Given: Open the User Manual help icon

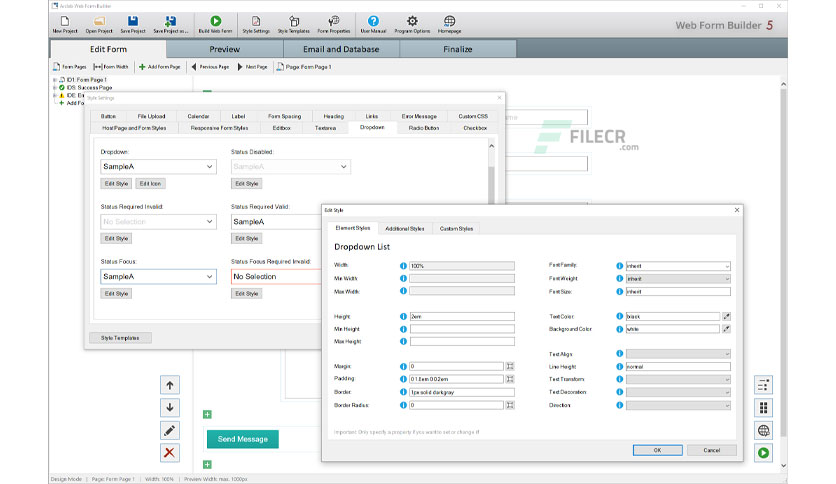Looking at the screenshot, I should (373, 25).
